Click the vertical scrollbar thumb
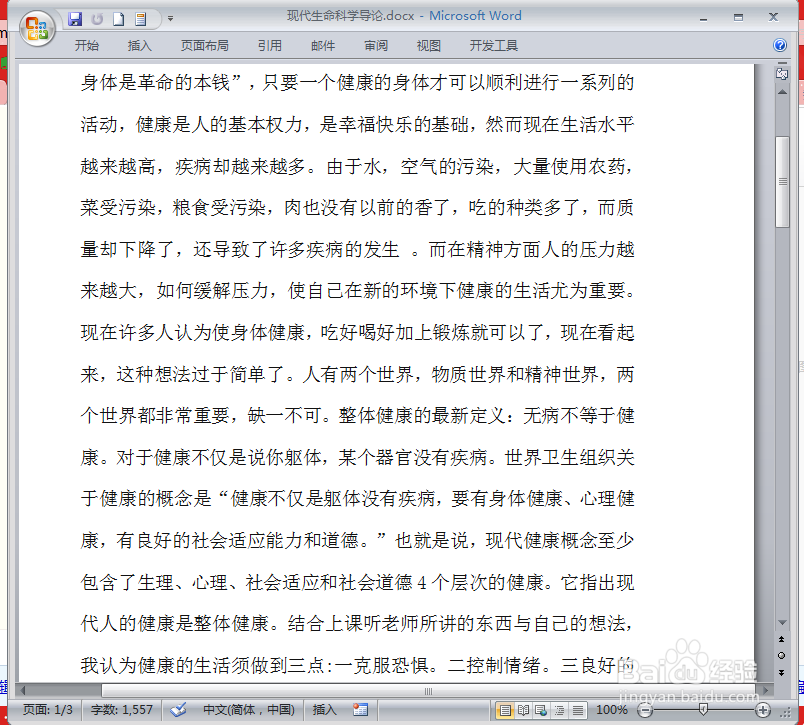Screen dimensions: 804x725 point(782,182)
